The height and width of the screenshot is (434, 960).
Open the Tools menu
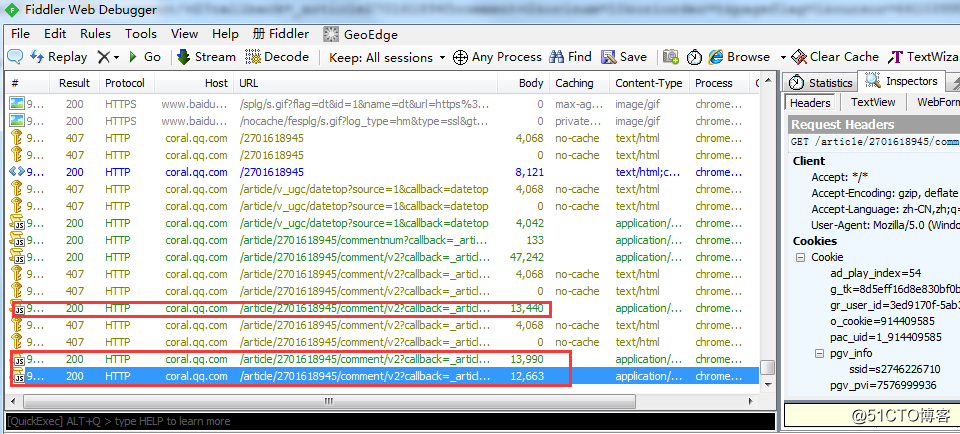[x=141, y=34]
